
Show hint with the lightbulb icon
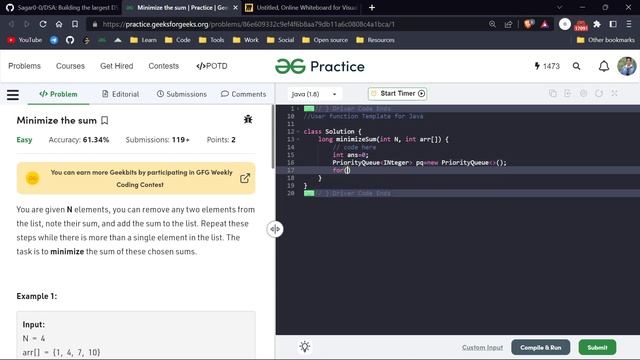click(305, 347)
